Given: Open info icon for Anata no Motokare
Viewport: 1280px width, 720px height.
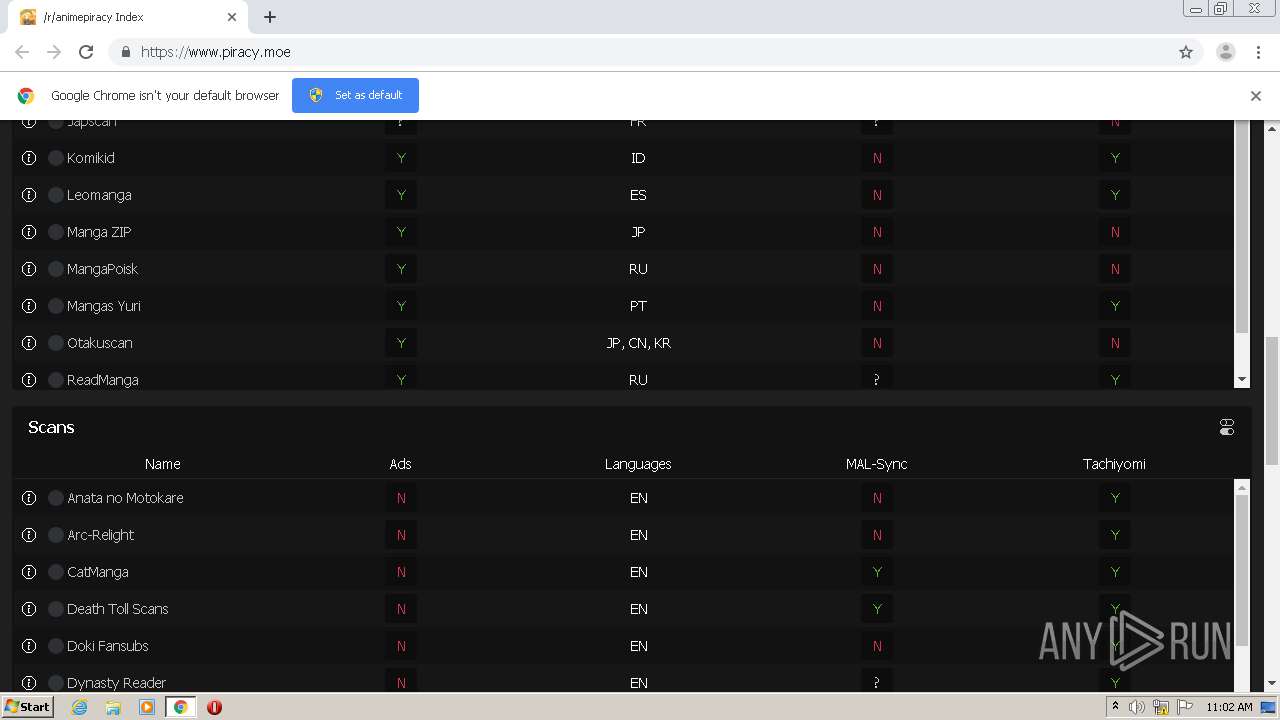Looking at the screenshot, I should pos(29,498).
